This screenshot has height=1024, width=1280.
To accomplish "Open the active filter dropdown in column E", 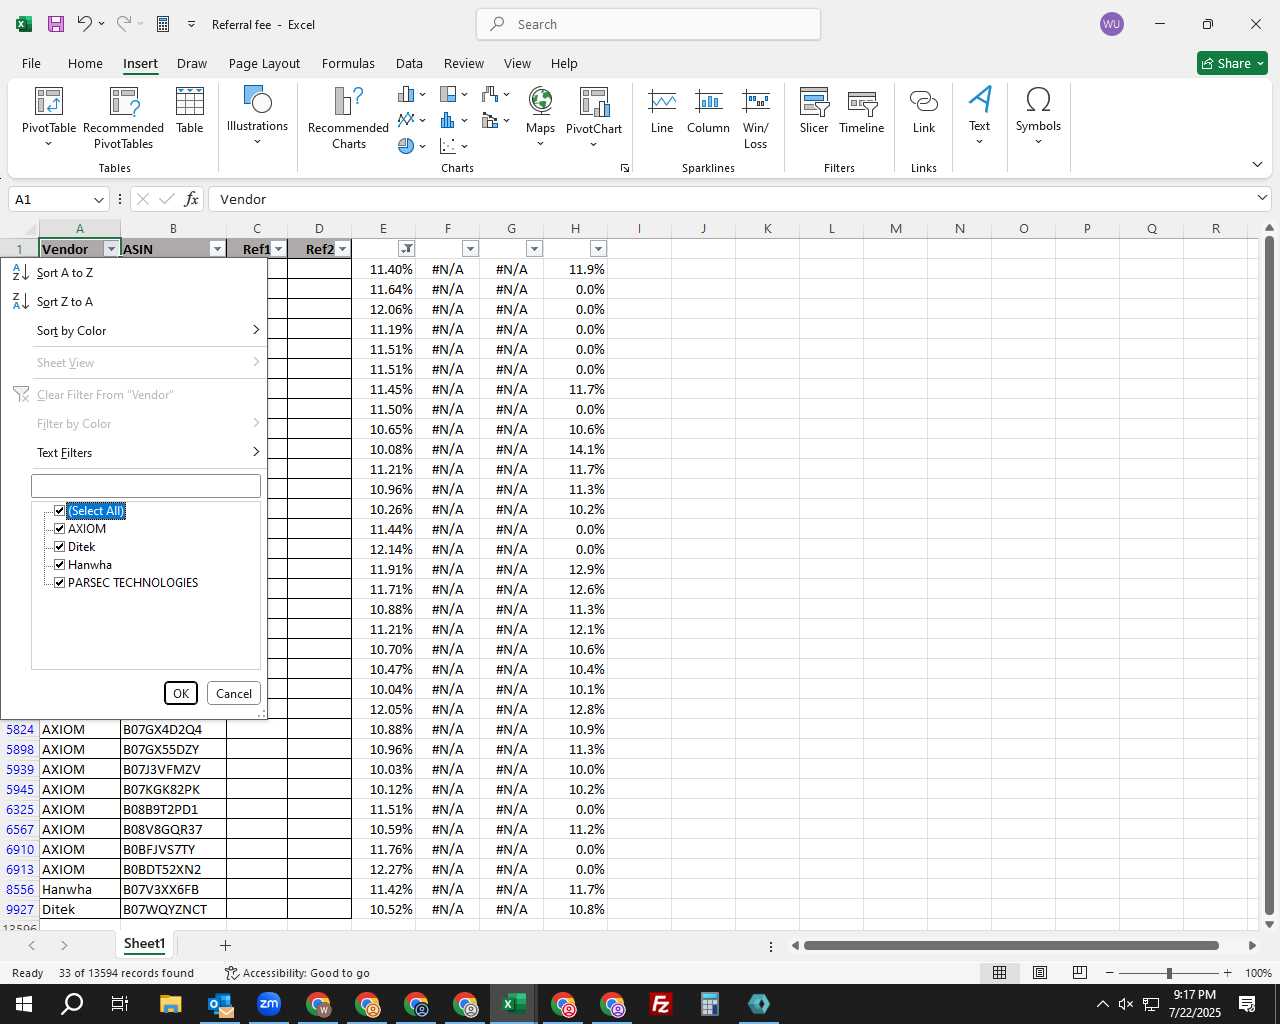I will [x=407, y=249].
